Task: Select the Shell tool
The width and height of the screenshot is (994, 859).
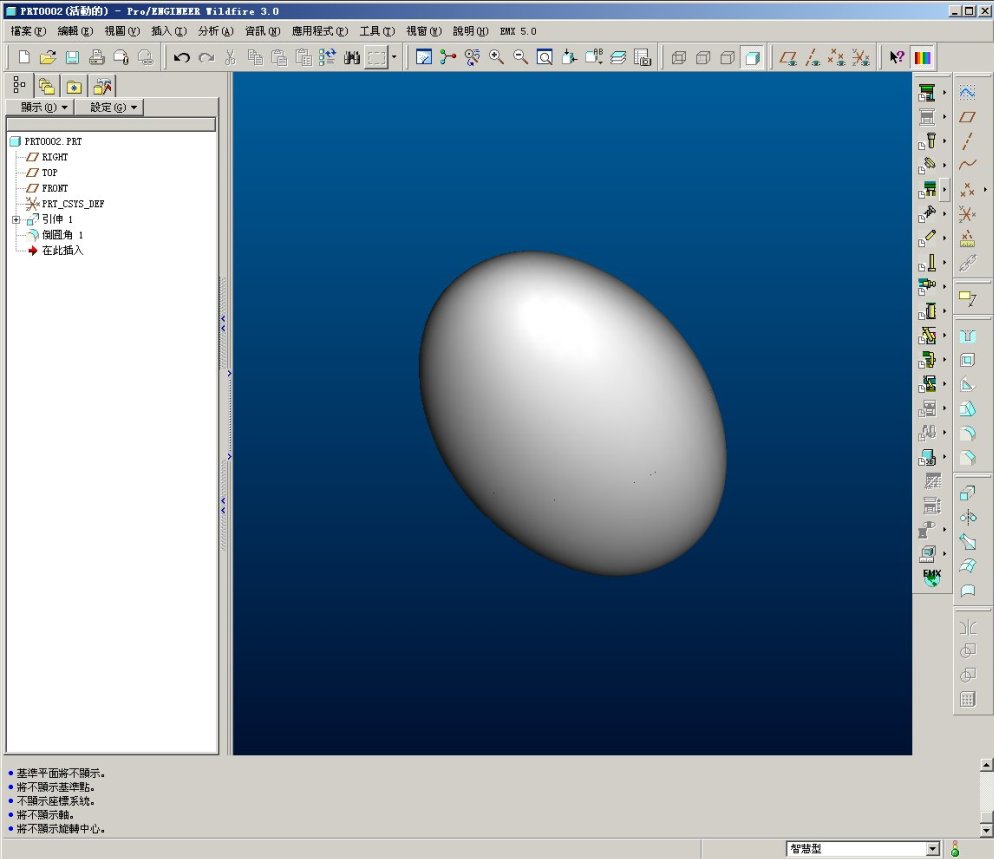Action: (x=967, y=360)
